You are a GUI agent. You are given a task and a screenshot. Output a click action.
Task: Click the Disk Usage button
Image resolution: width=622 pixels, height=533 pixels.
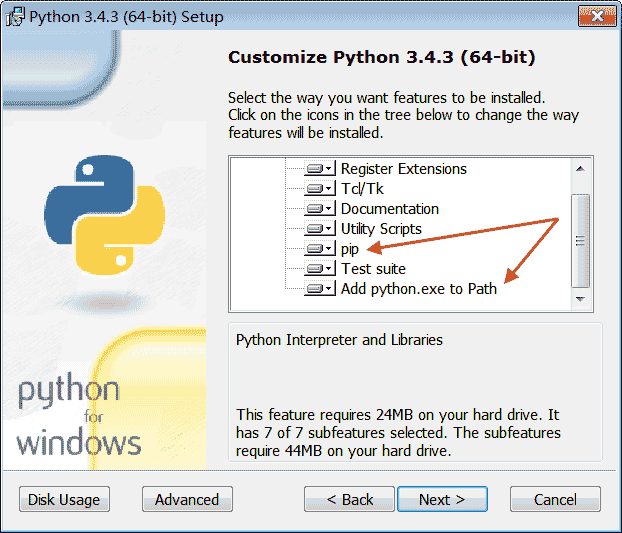coord(64,499)
